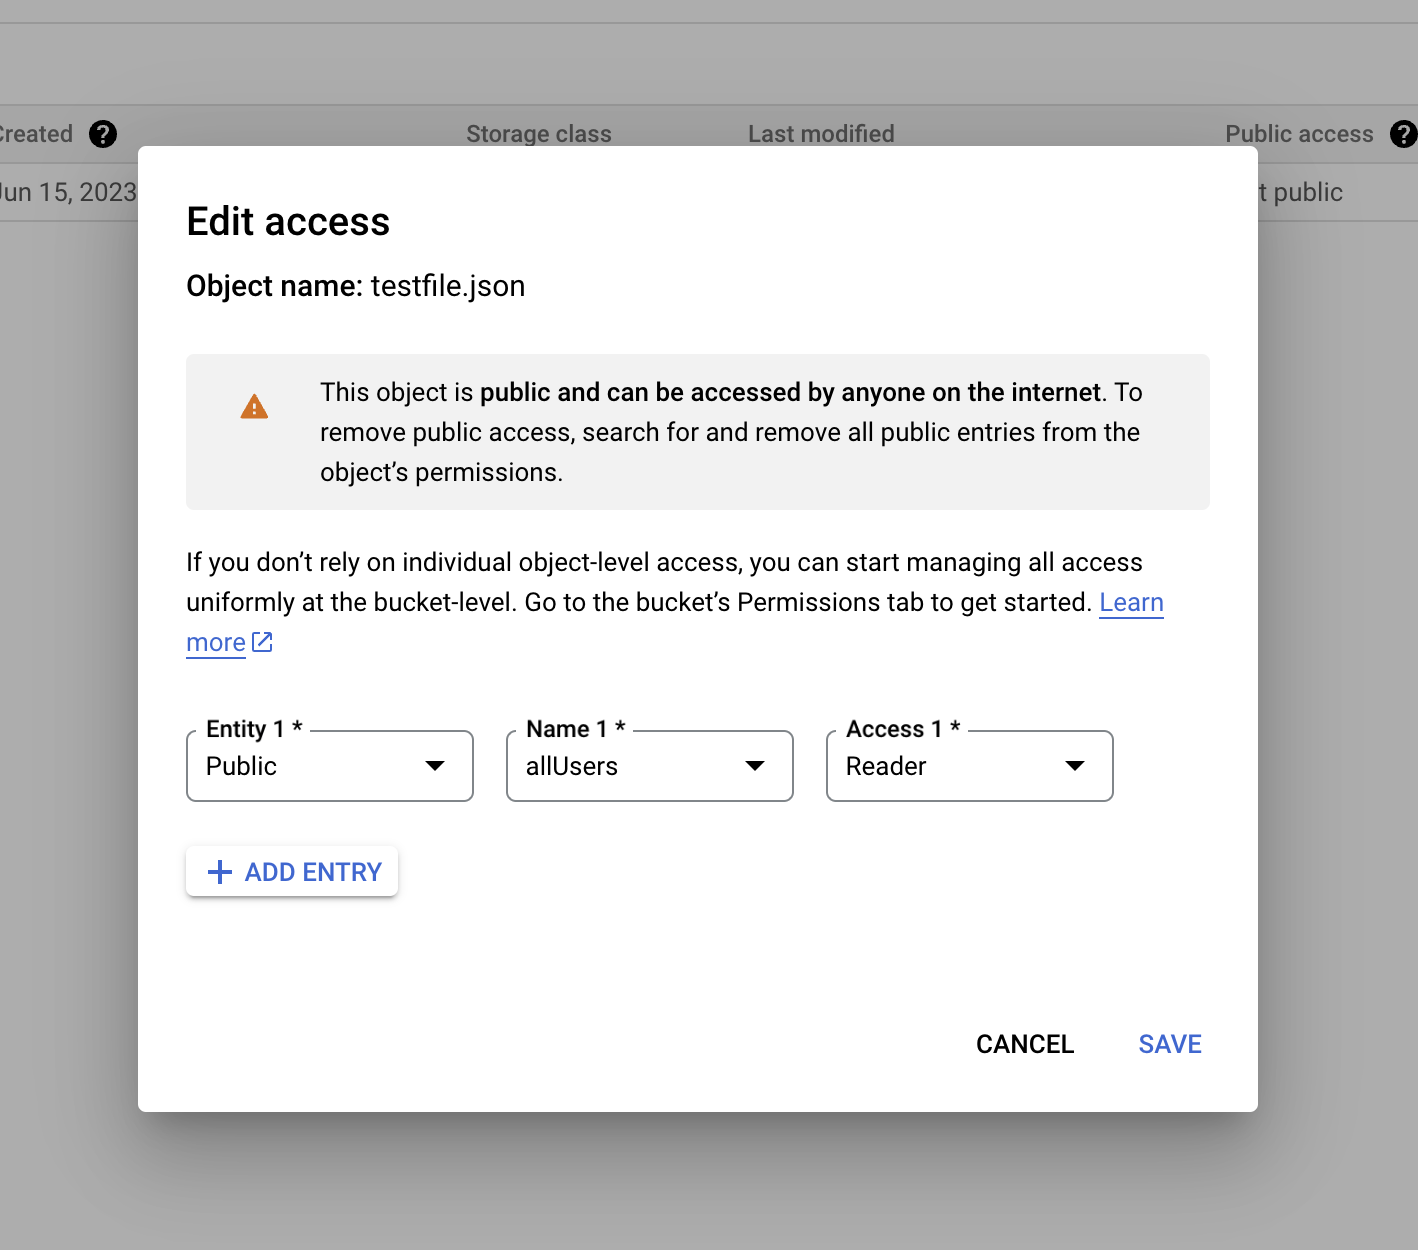Click the testfile.json object name text

click(447, 286)
